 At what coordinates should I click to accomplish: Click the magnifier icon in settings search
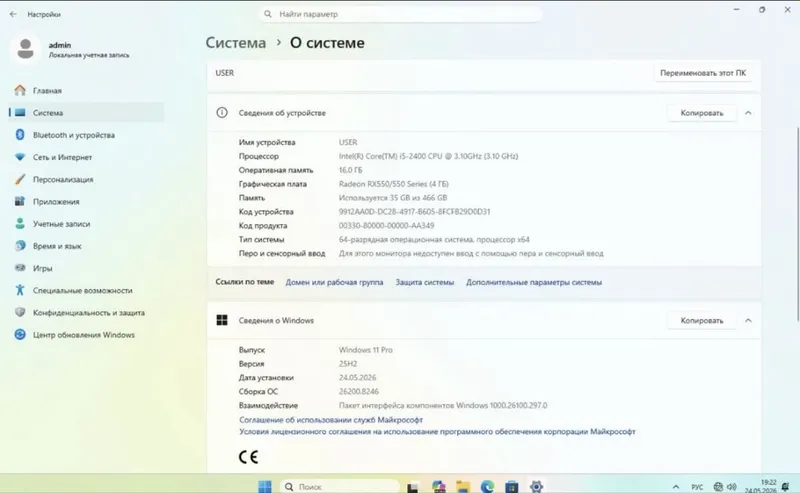[267, 14]
